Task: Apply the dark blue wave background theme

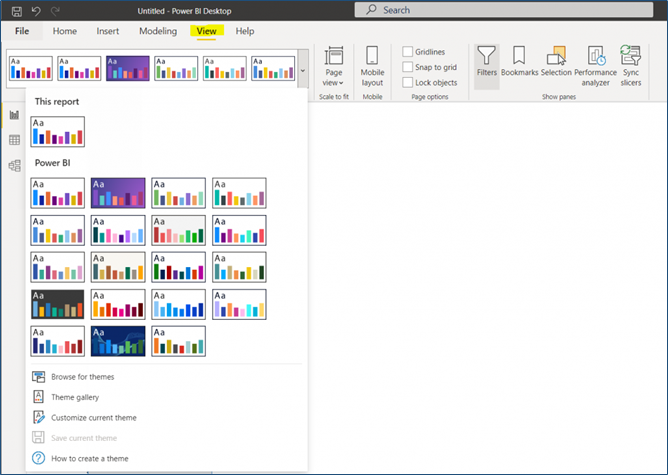Action: pyautogui.click(x=118, y=341)
